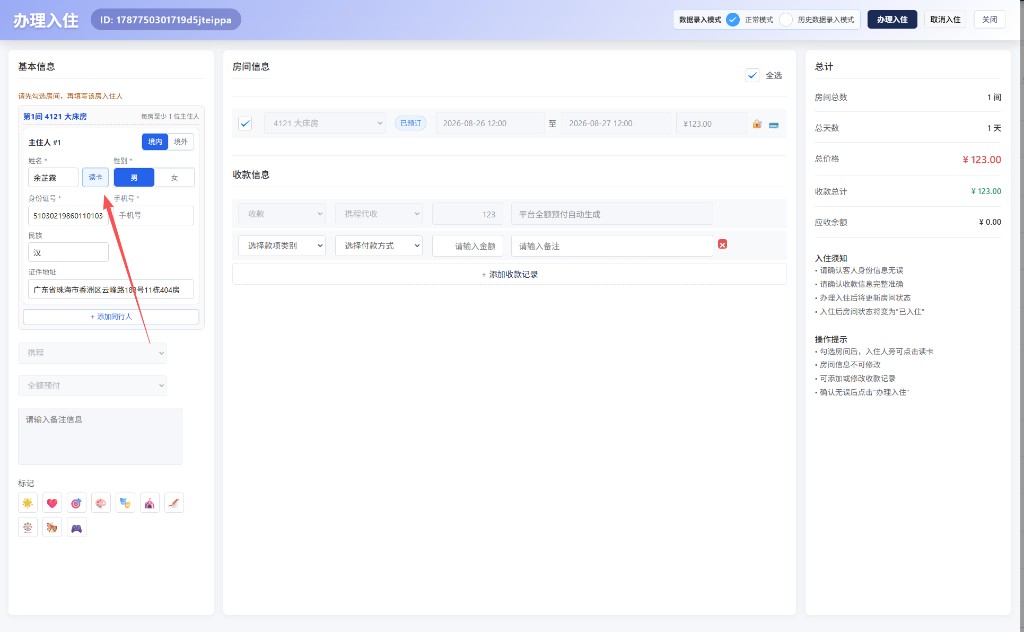Viewport: 1024px width, 632px height.
Task: Click the 民族 ethnicity field
Action: coord(68,252)
